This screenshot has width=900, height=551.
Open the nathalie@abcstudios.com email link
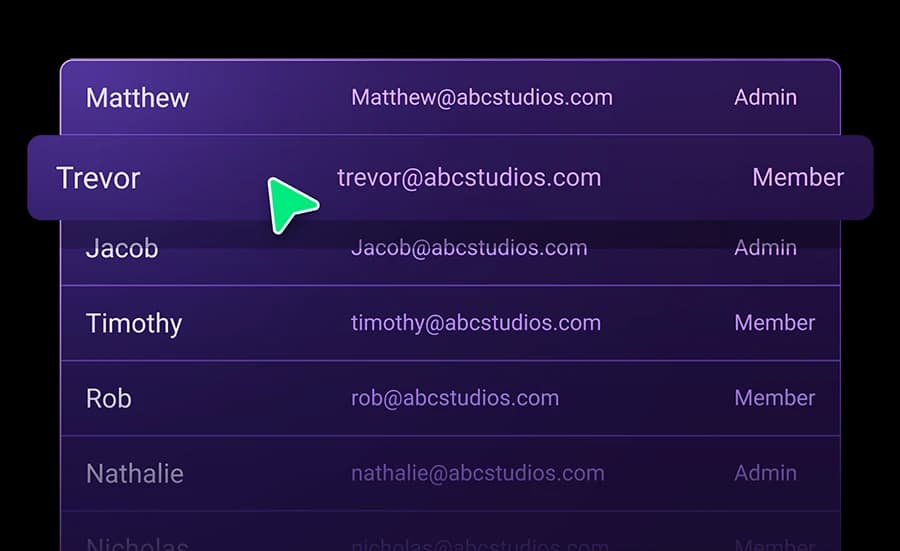(x=478, y=474)
